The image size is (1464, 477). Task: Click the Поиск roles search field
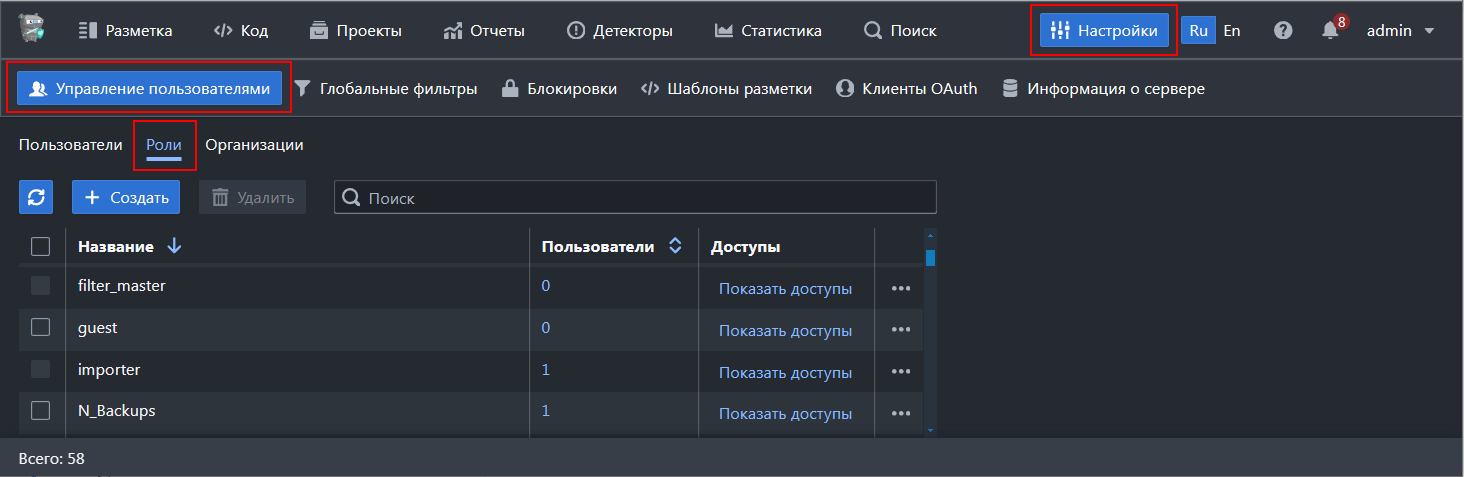(x=640, y=198)
